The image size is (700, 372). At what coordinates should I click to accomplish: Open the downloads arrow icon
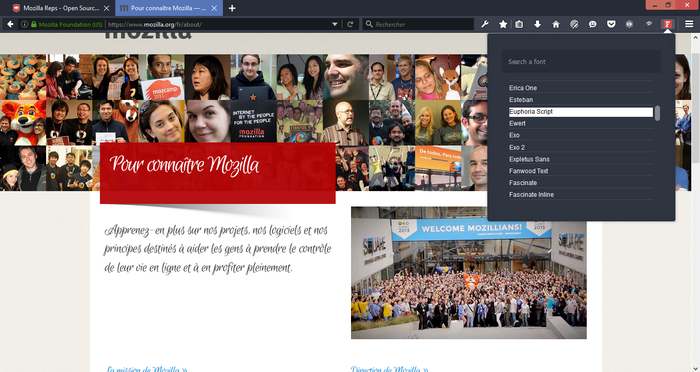tap(538, 24)
